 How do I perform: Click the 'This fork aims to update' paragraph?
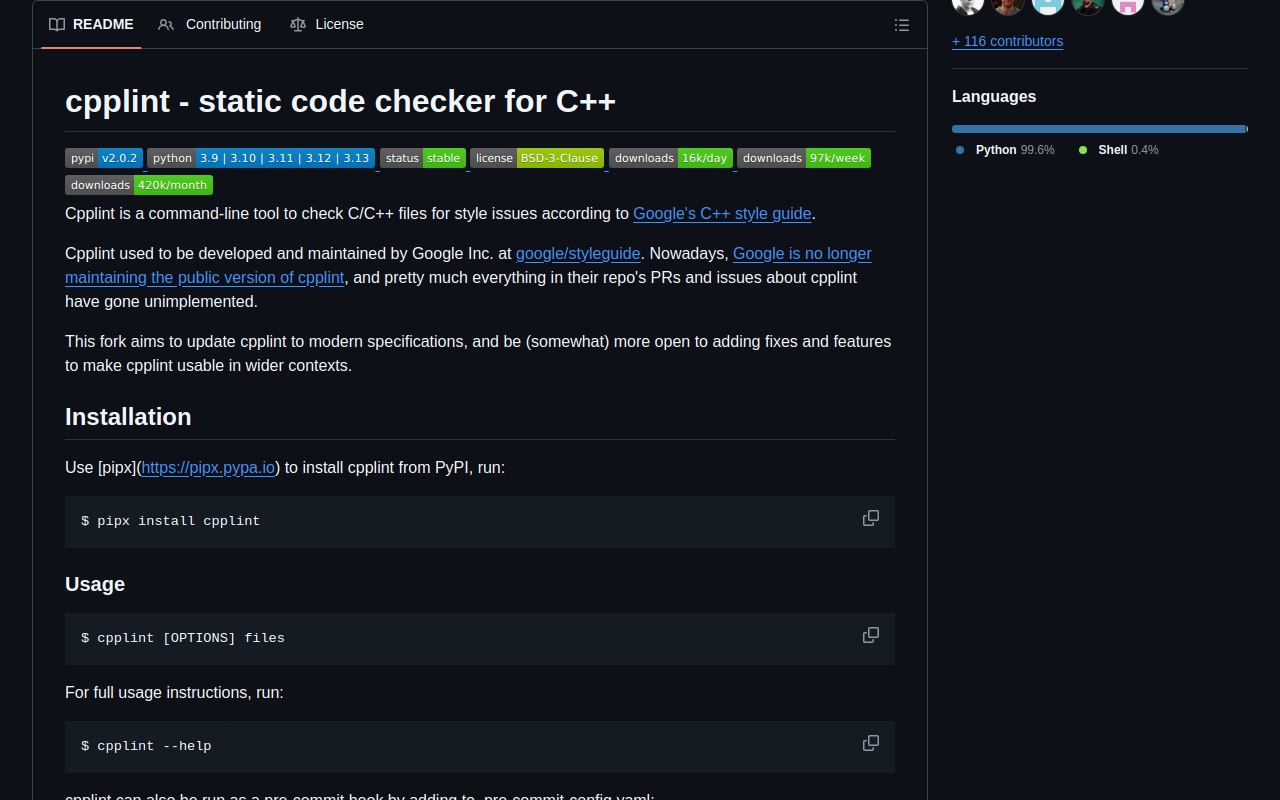[x=478, y=353]
